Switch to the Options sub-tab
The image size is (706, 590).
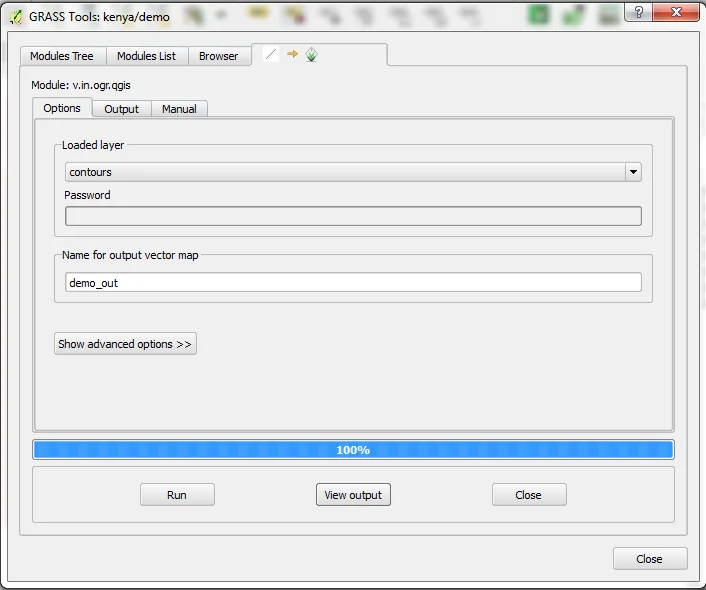tap(62, 108)
